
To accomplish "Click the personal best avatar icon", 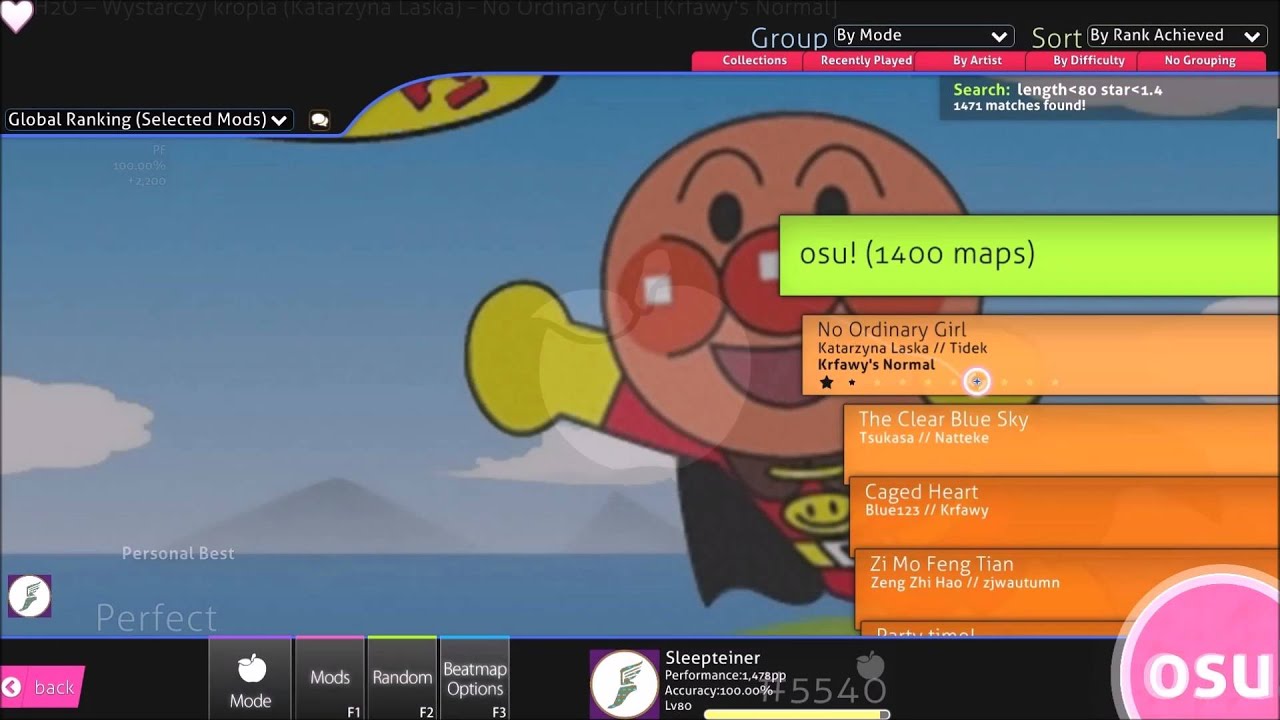I will pyautogui.click(x=29, y=596).
